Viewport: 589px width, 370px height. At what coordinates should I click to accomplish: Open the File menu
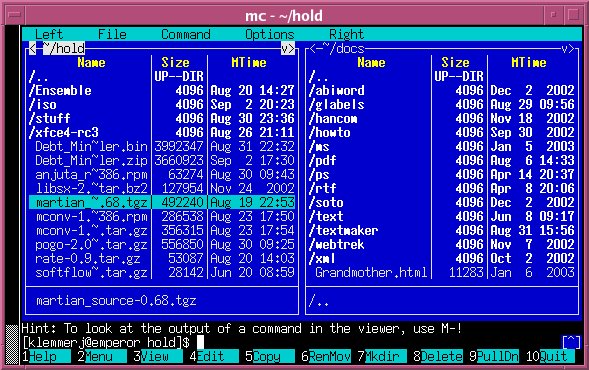pos(112,35)
